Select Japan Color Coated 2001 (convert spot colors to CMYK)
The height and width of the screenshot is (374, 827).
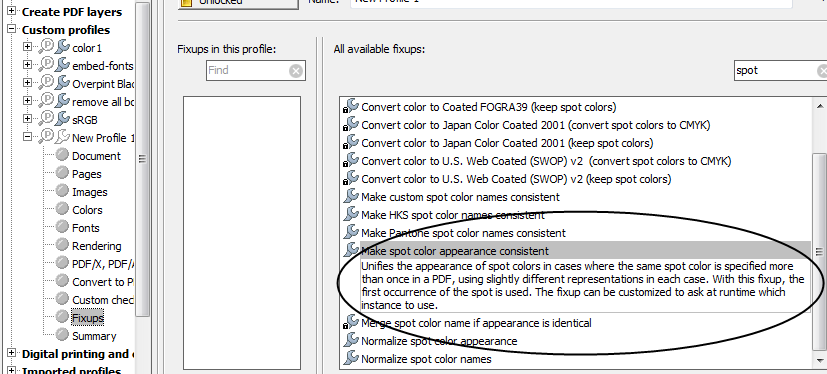pyautogui.click(x=535, y=125)
